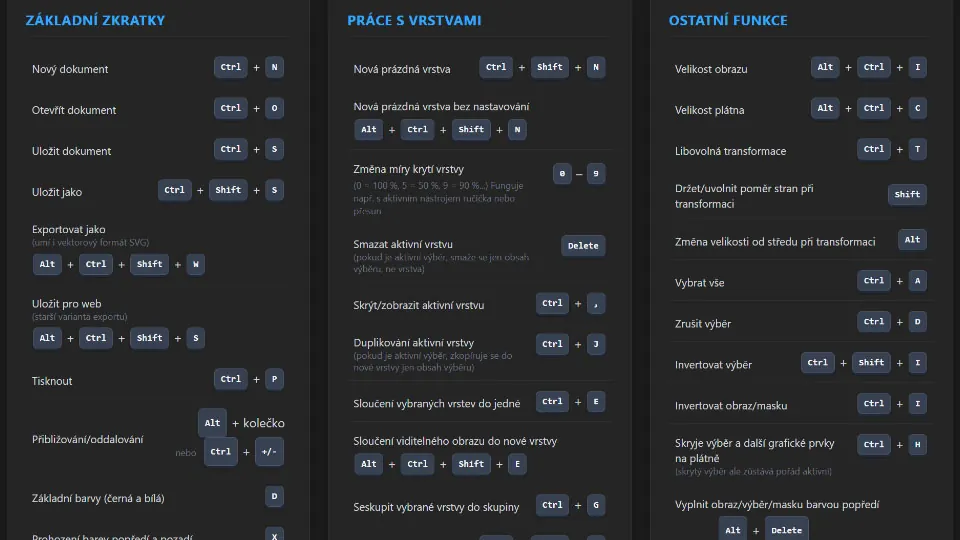
Task: Click the E key beside Sloučení vybraných vrstev
Action: [596, 402]
